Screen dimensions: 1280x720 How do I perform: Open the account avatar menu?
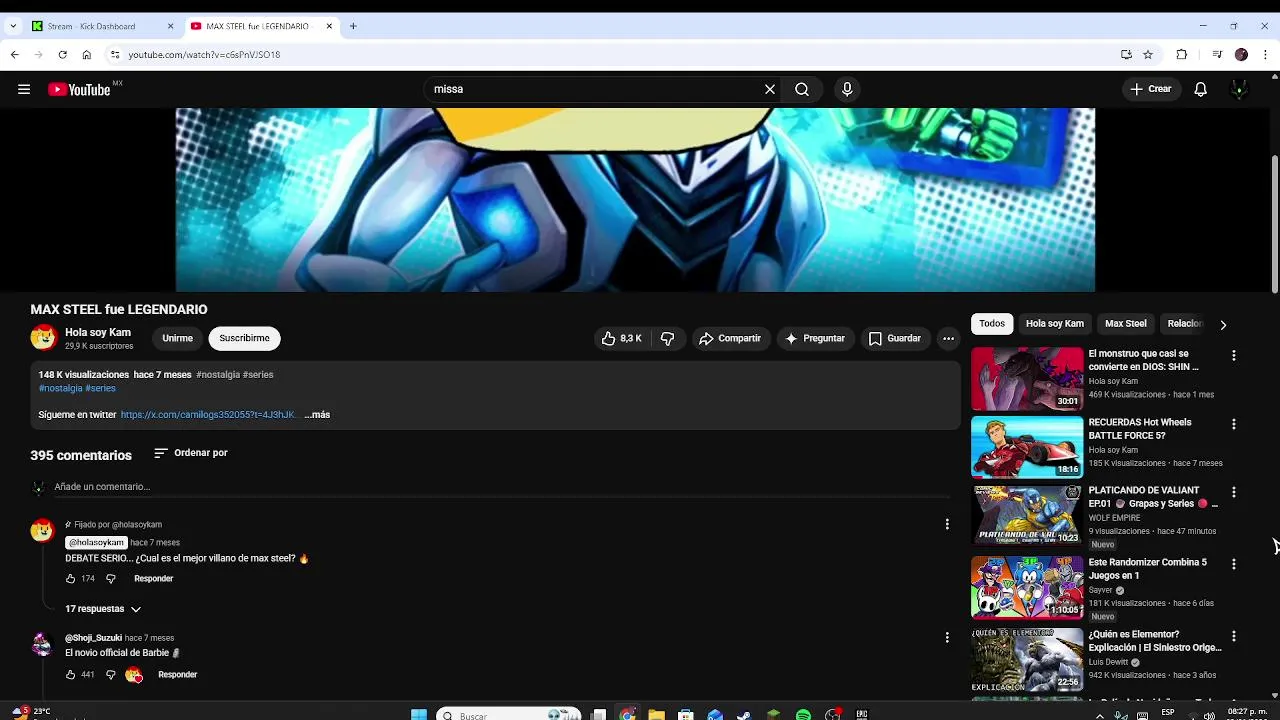(1240, 89)
